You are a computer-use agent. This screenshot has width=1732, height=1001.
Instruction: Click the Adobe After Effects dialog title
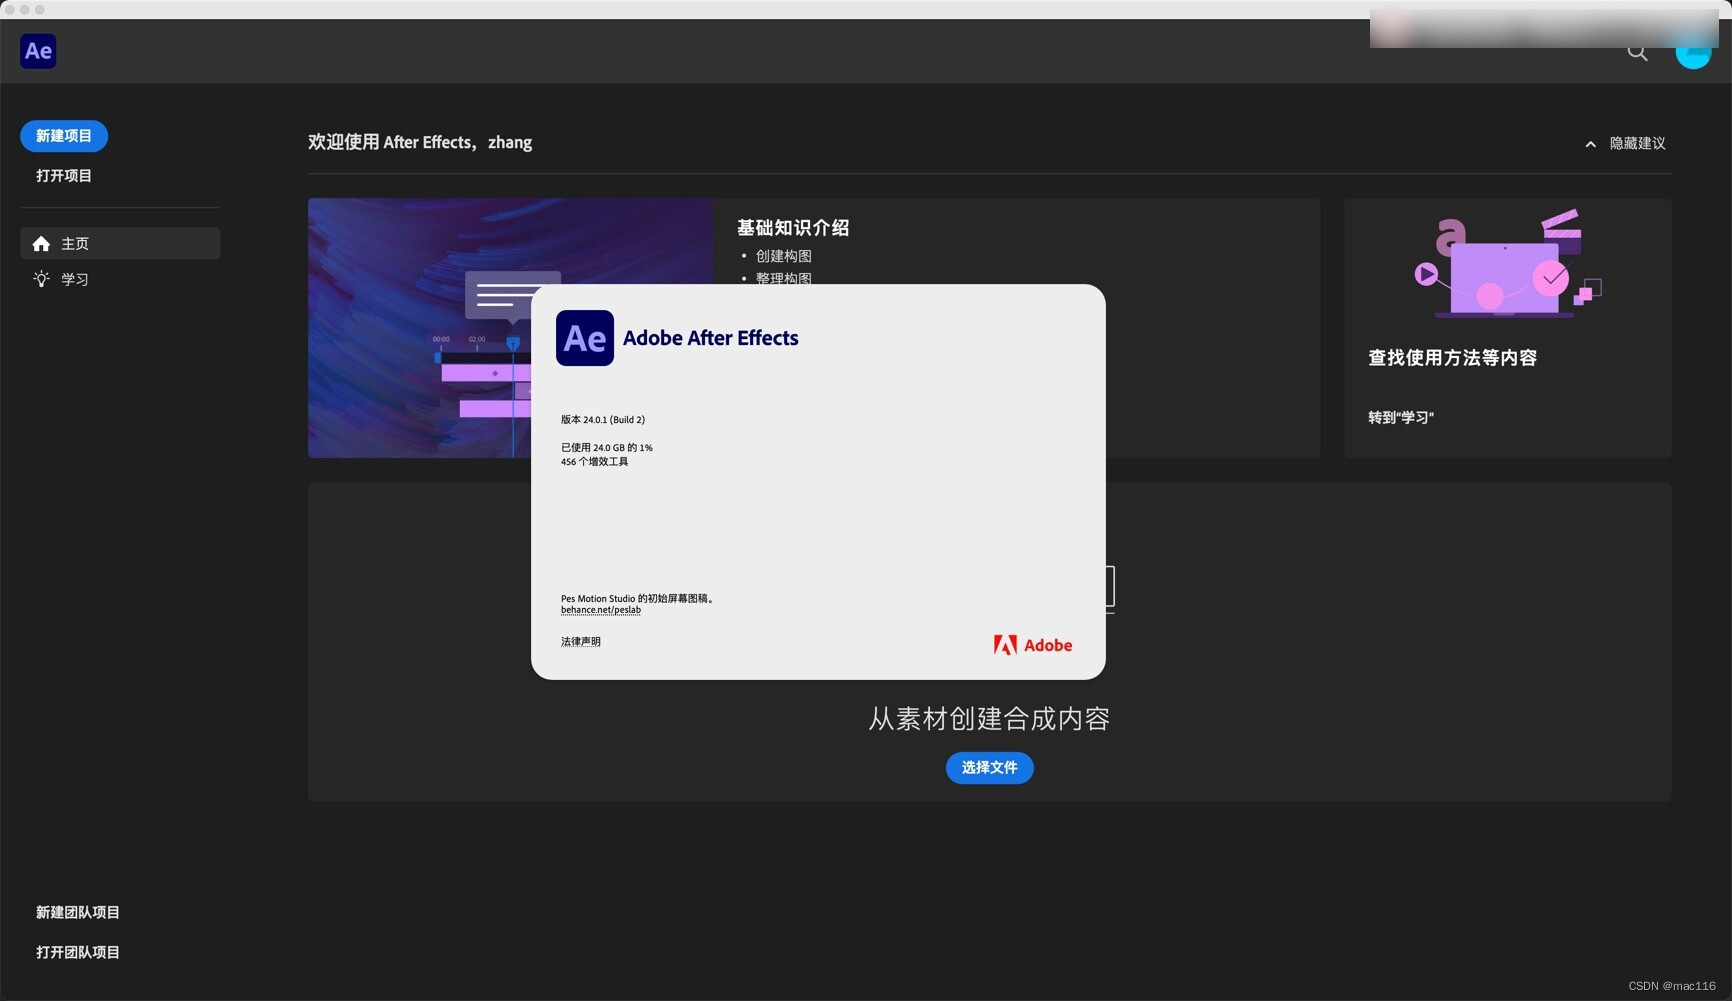tap(711, 338)
